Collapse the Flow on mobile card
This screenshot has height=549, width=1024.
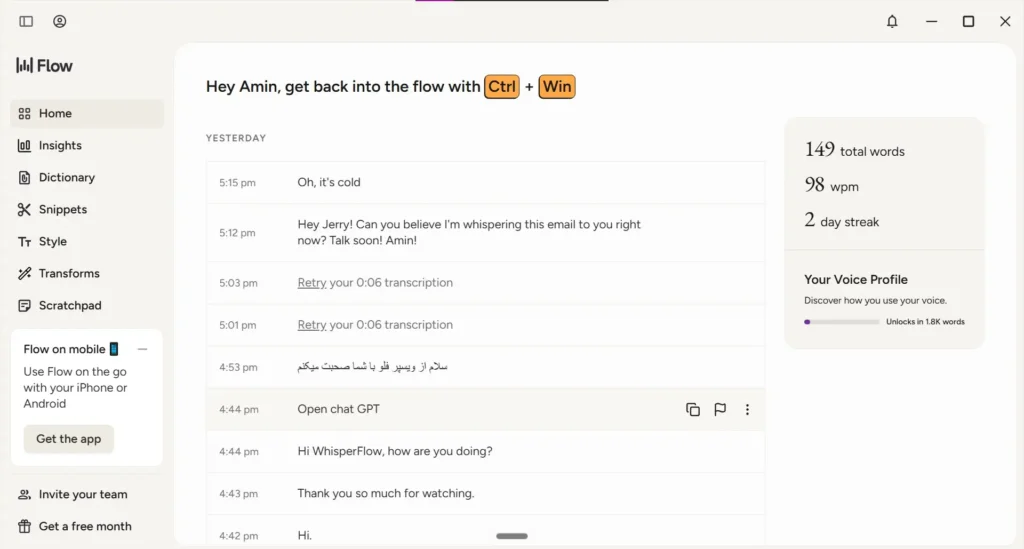pos(142,349)
